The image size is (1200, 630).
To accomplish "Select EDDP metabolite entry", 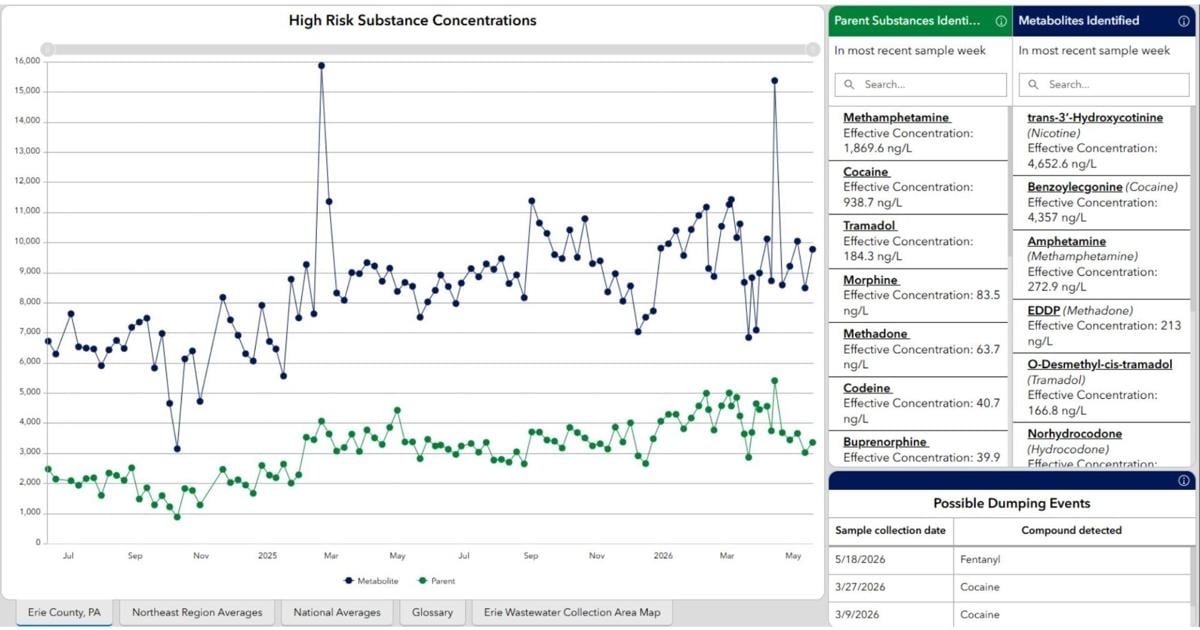I will click(x=1044, y=311).
